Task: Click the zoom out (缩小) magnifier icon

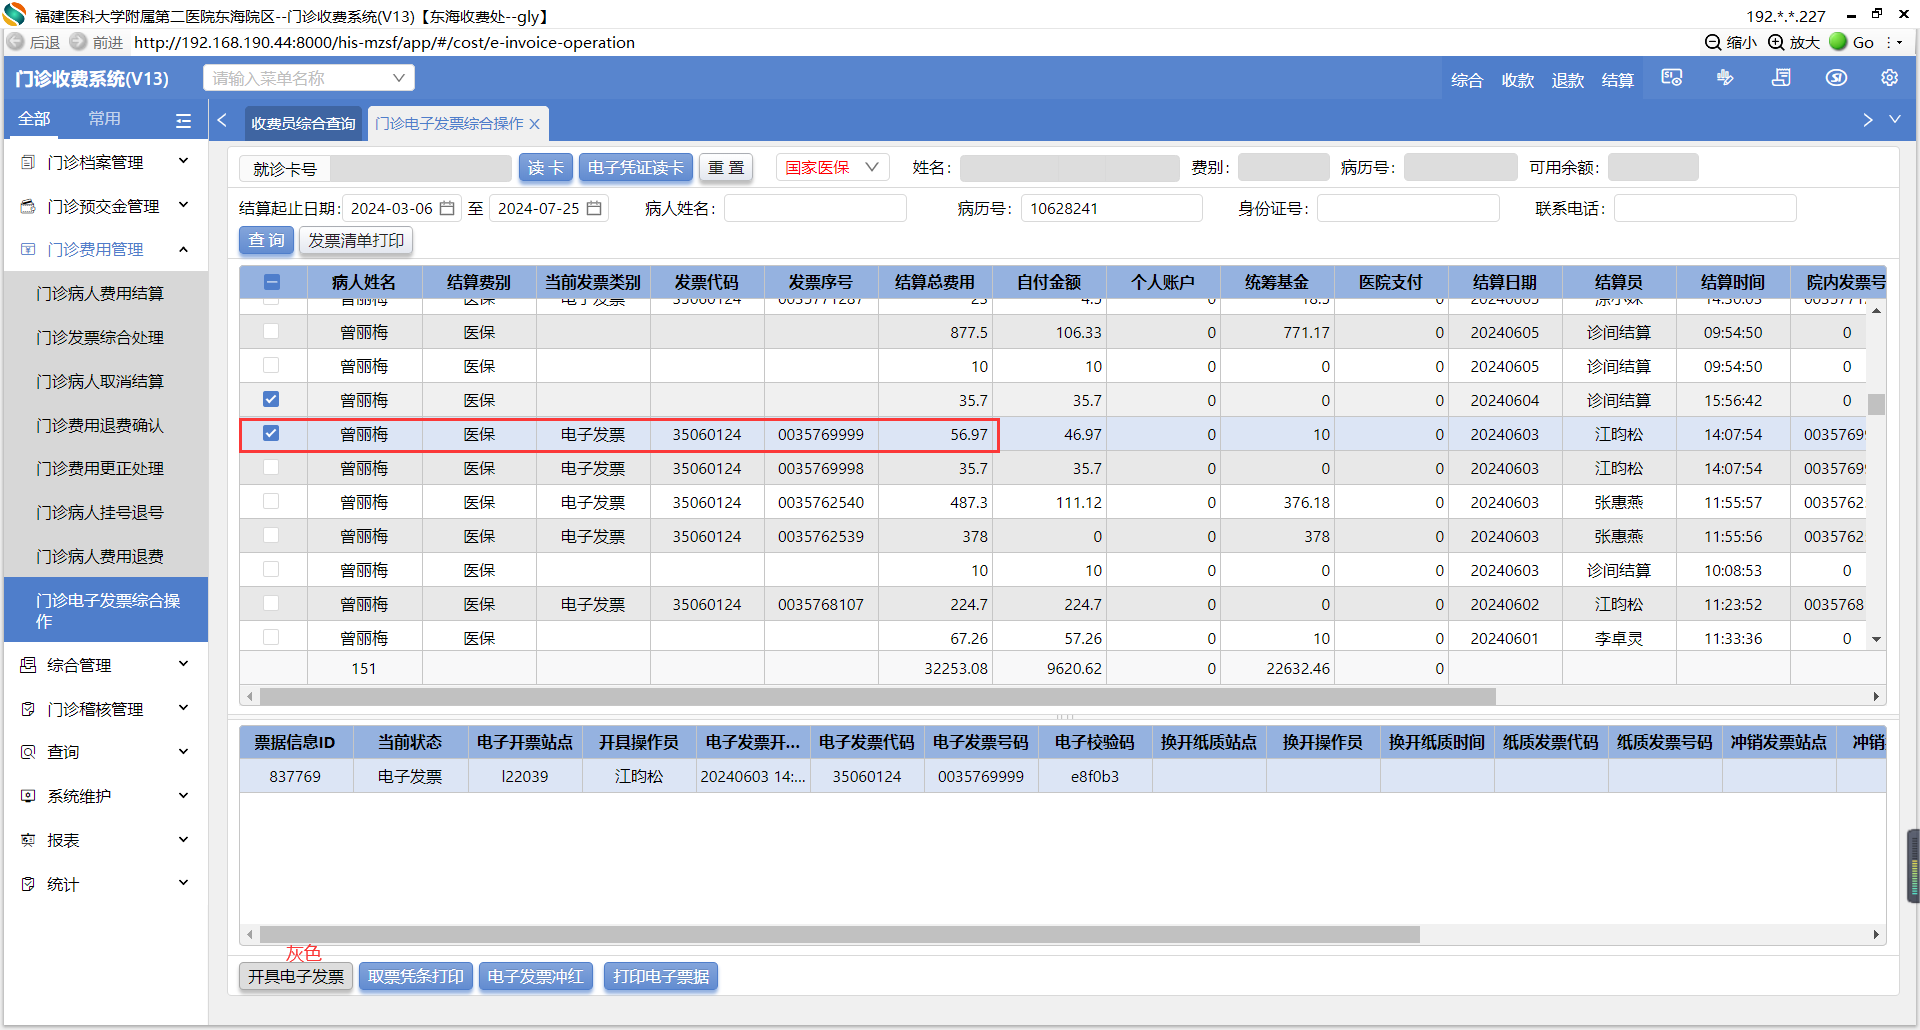Action: (x=1713, y=42)
